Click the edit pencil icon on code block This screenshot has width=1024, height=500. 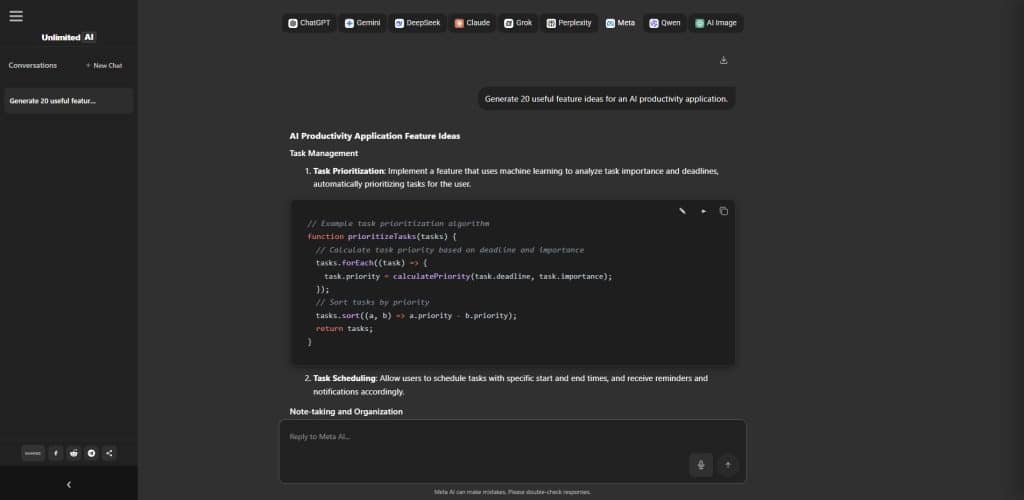click(682, 211)
